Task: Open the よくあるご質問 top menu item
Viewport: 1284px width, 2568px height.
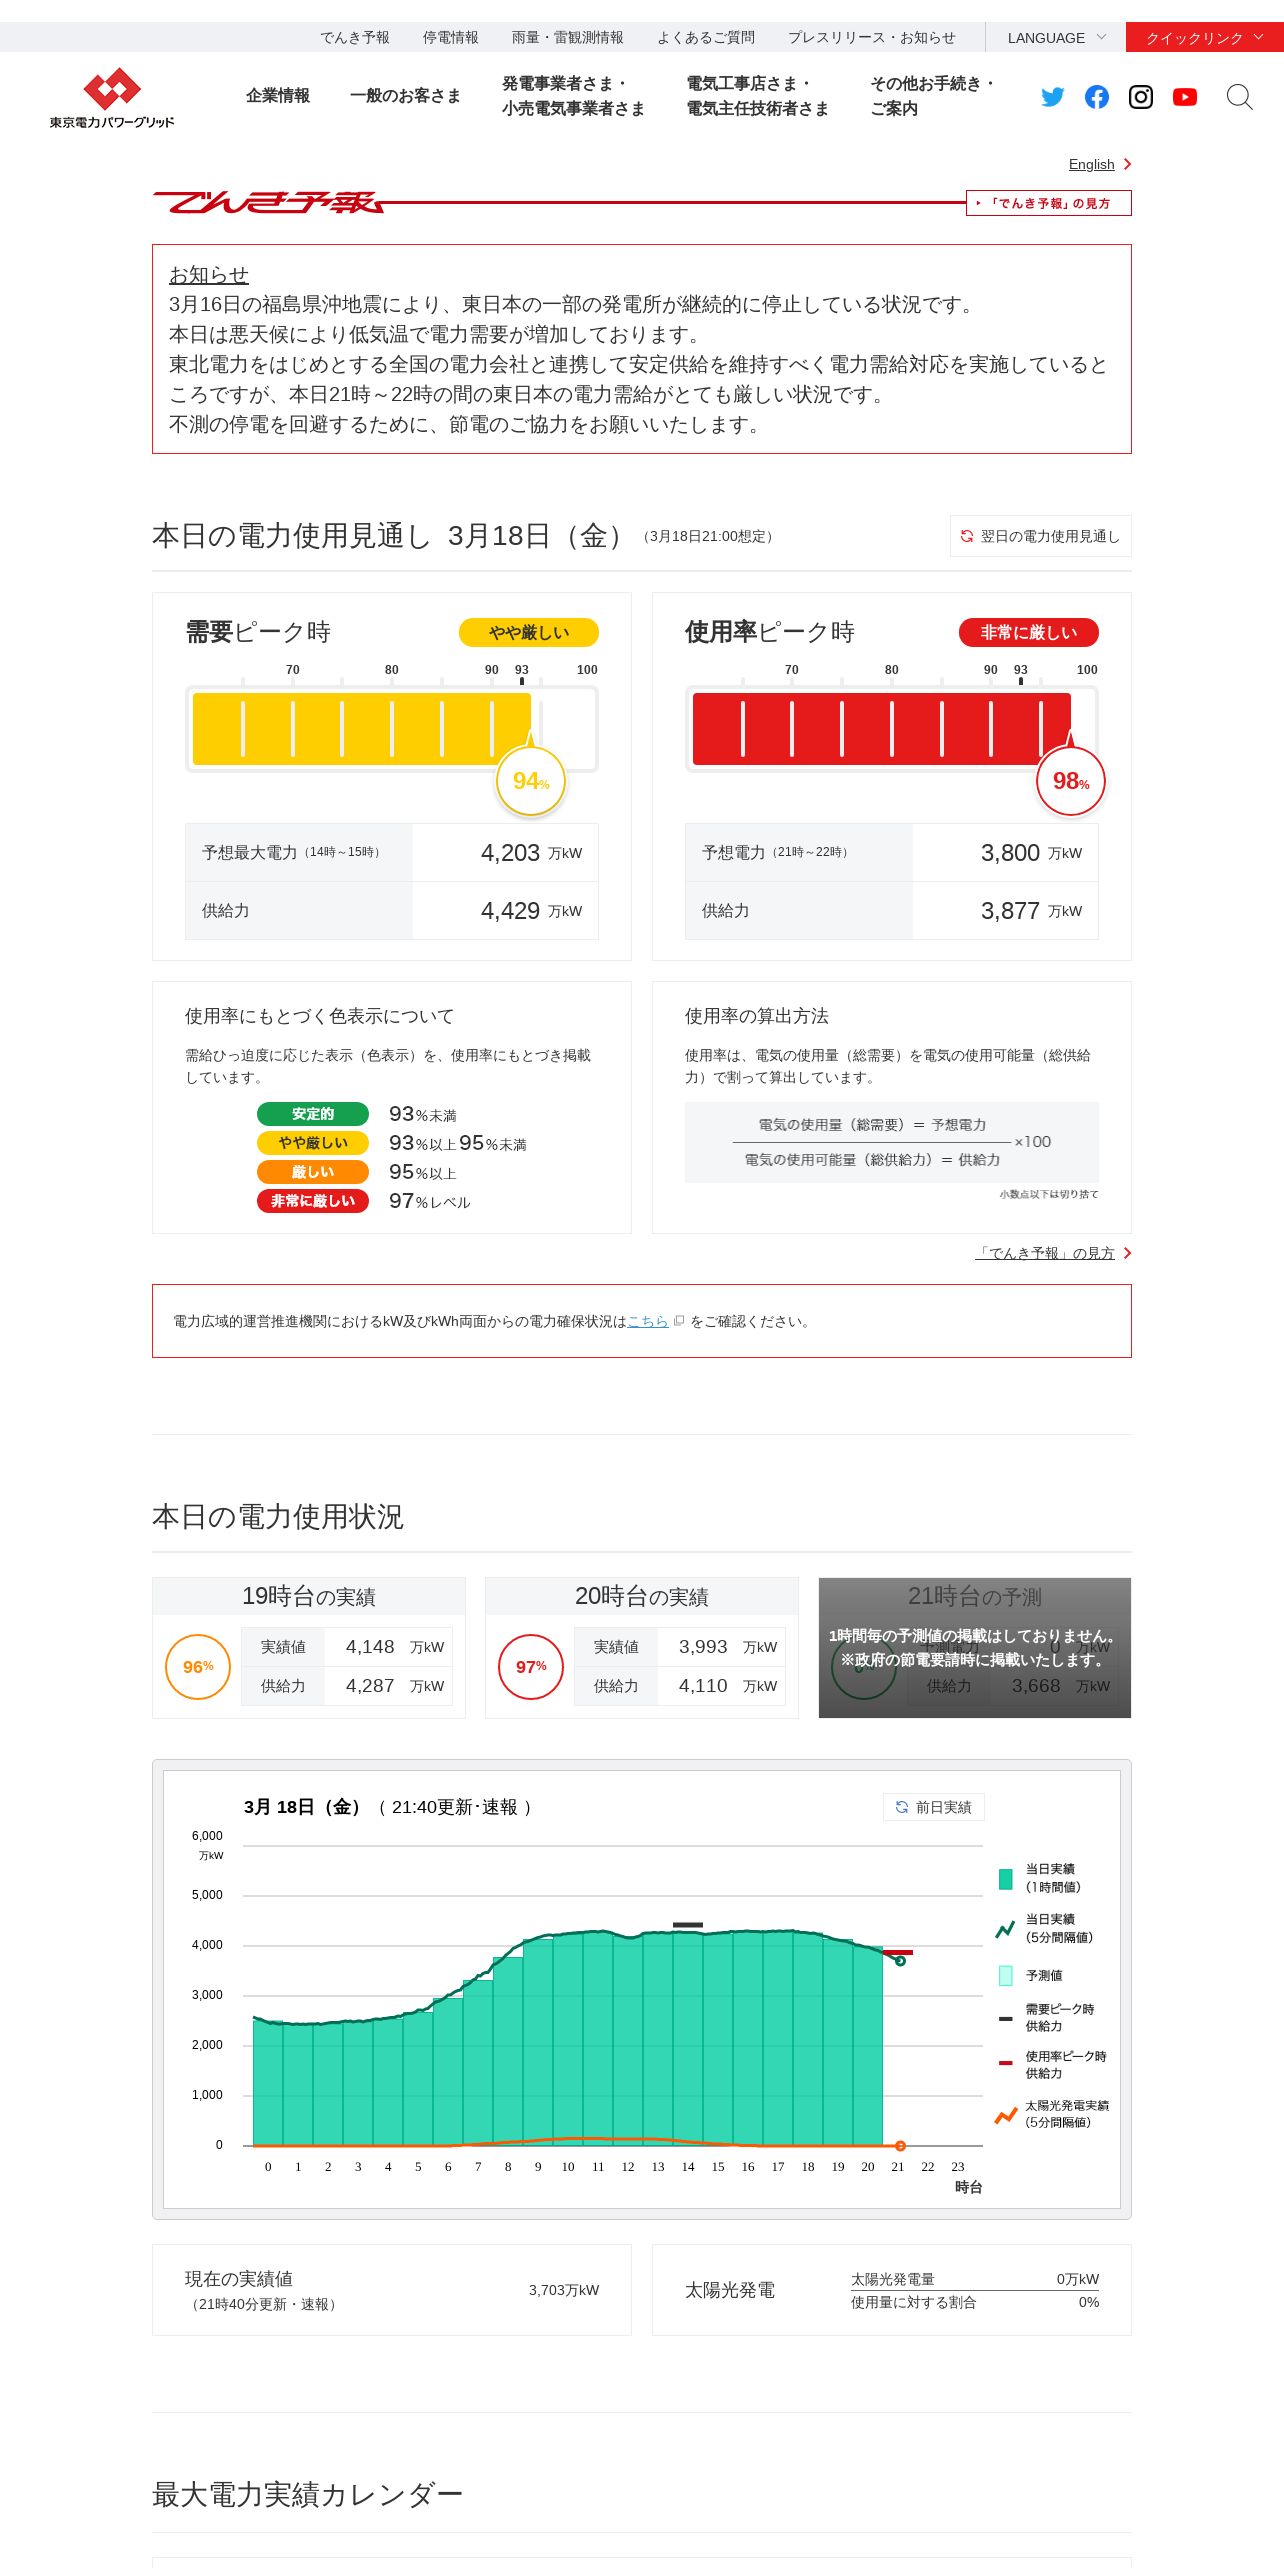Action: pos(706,37)
